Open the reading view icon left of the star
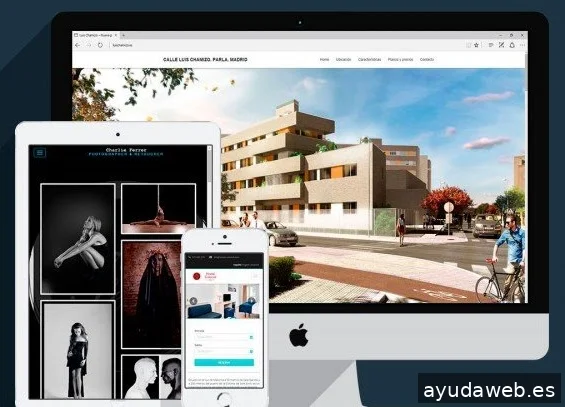This screenshot has width=565, height=407. click(x=468, y=45)
